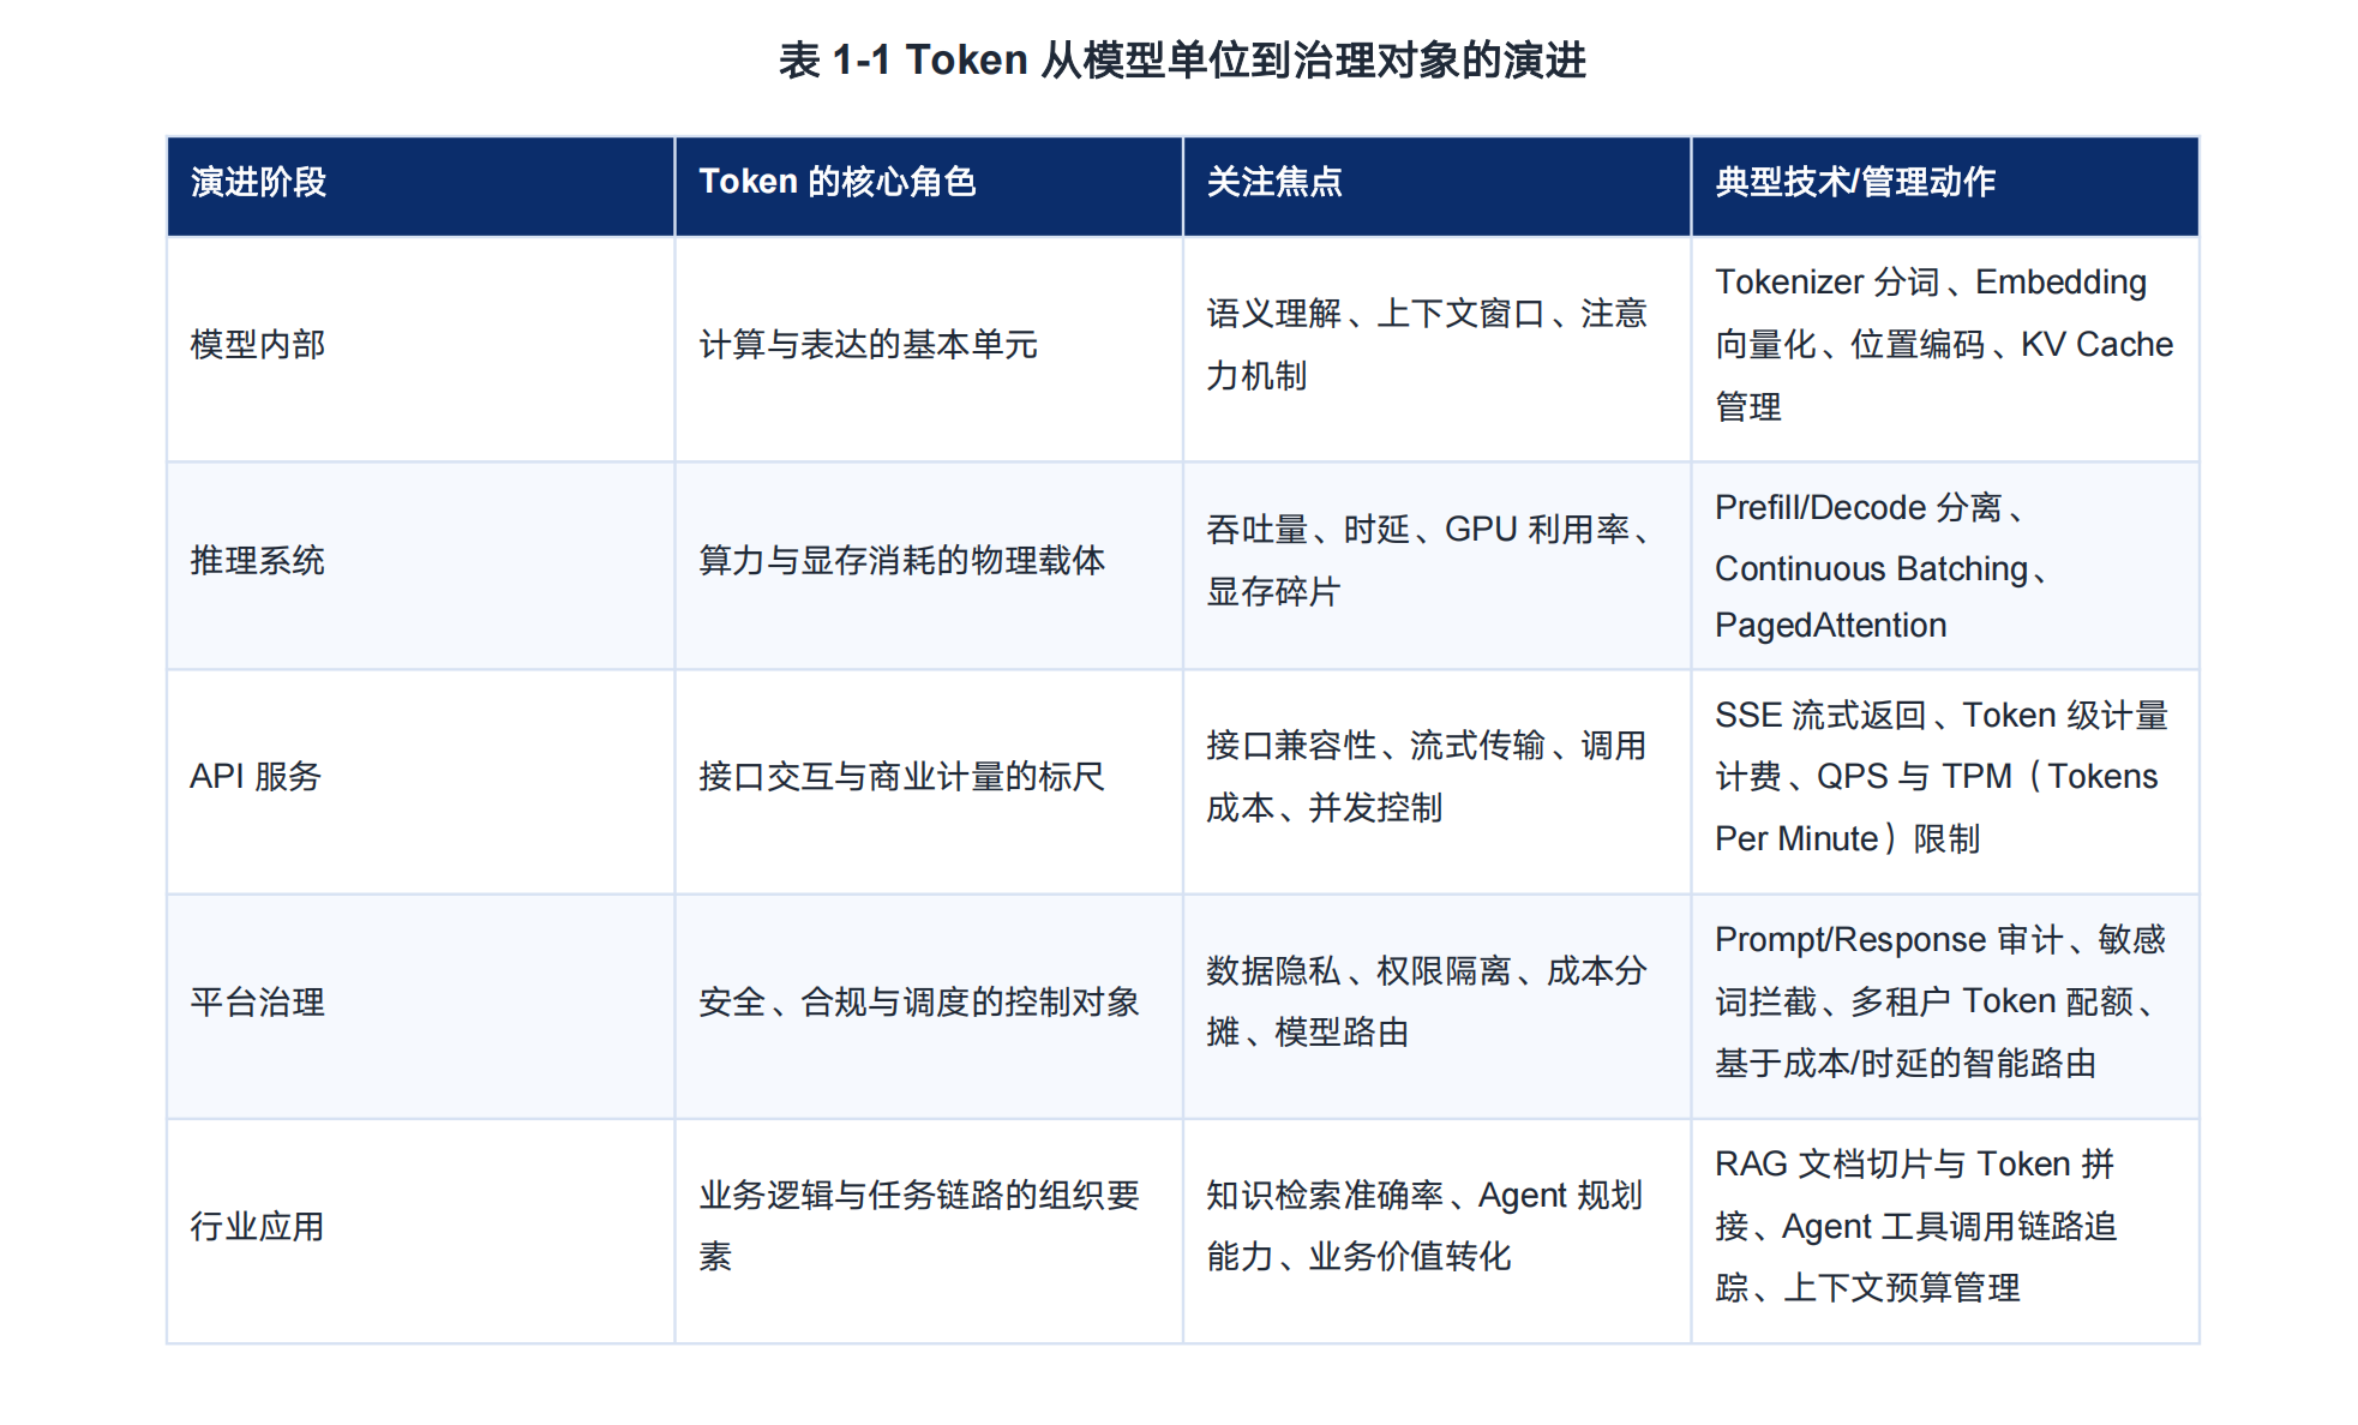Click the '行业应用' row label

pos(258,1226)
